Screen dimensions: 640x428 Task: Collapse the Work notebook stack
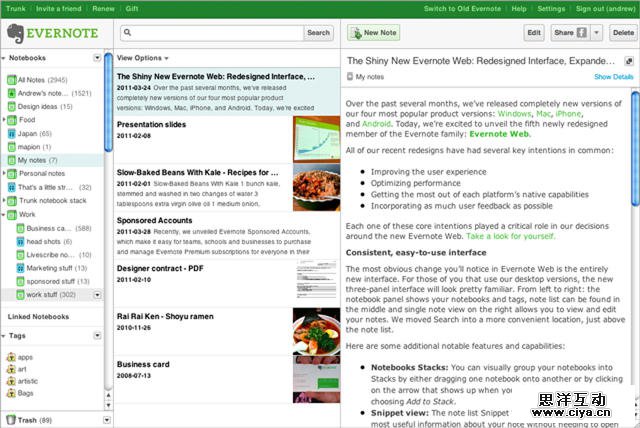tap(4, 214)
